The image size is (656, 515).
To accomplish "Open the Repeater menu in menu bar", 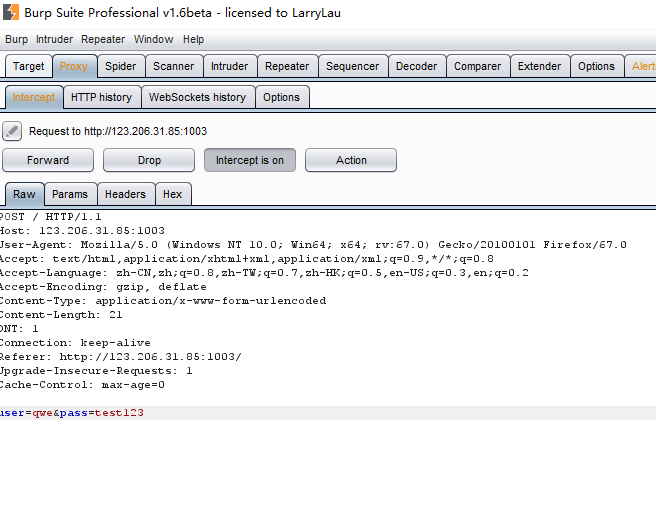I will (103, 39).
